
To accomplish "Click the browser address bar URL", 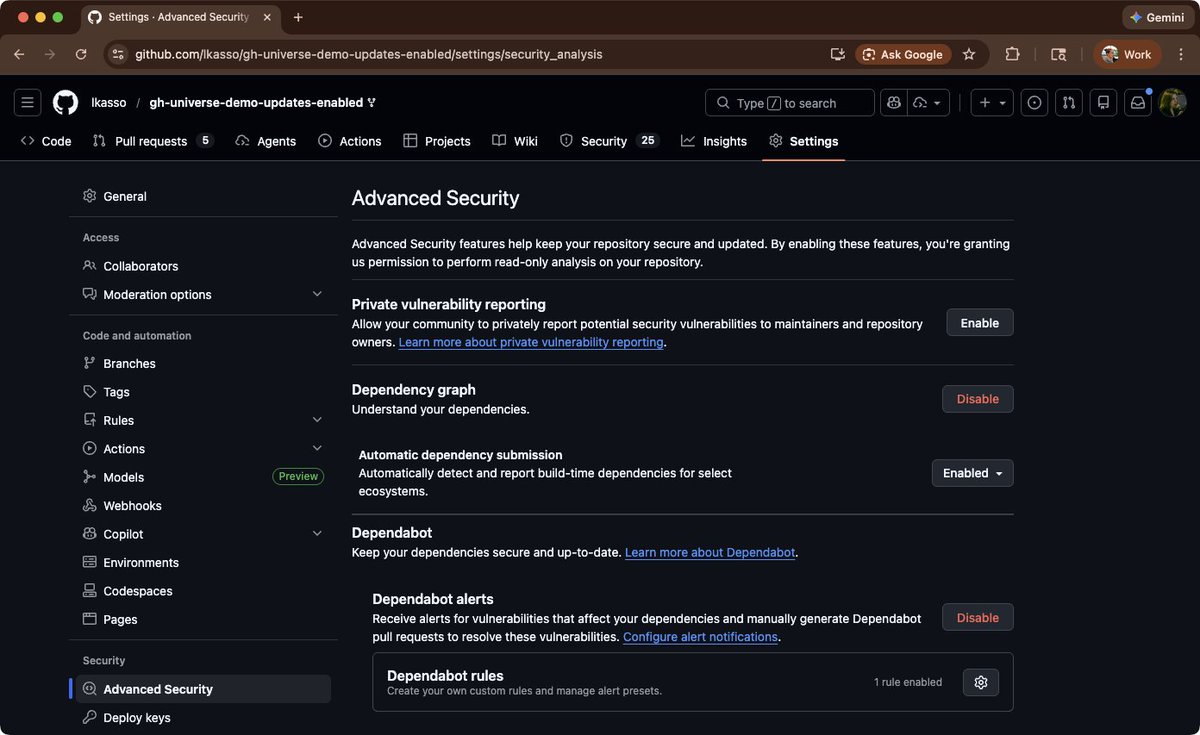I will (369, 55).
